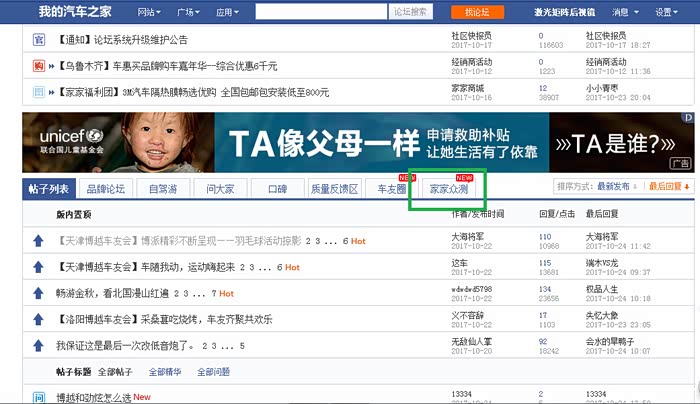Click the group icon on the 家家福利团 post
Viewport: 700px width, 404px height.
pyautogui.click(x=39, y=92)
